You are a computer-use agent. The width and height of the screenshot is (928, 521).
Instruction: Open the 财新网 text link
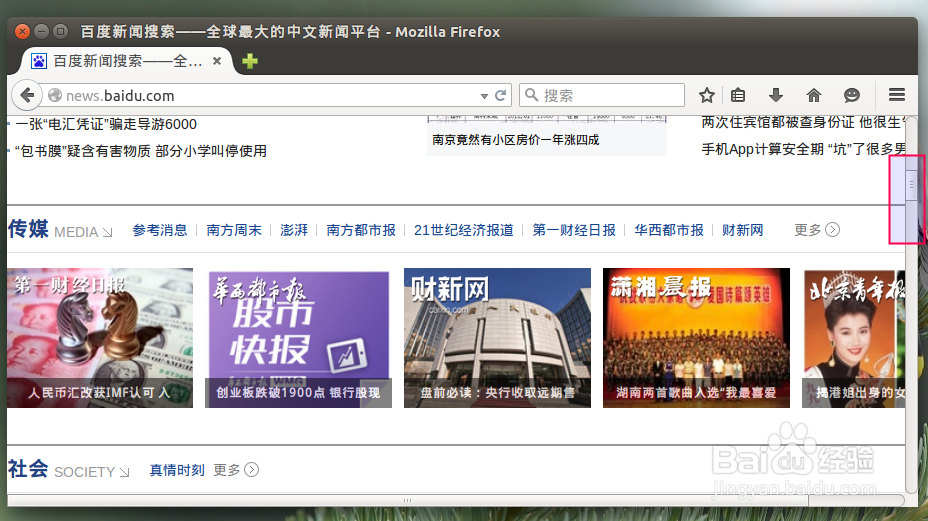click(x=742, y=230)
